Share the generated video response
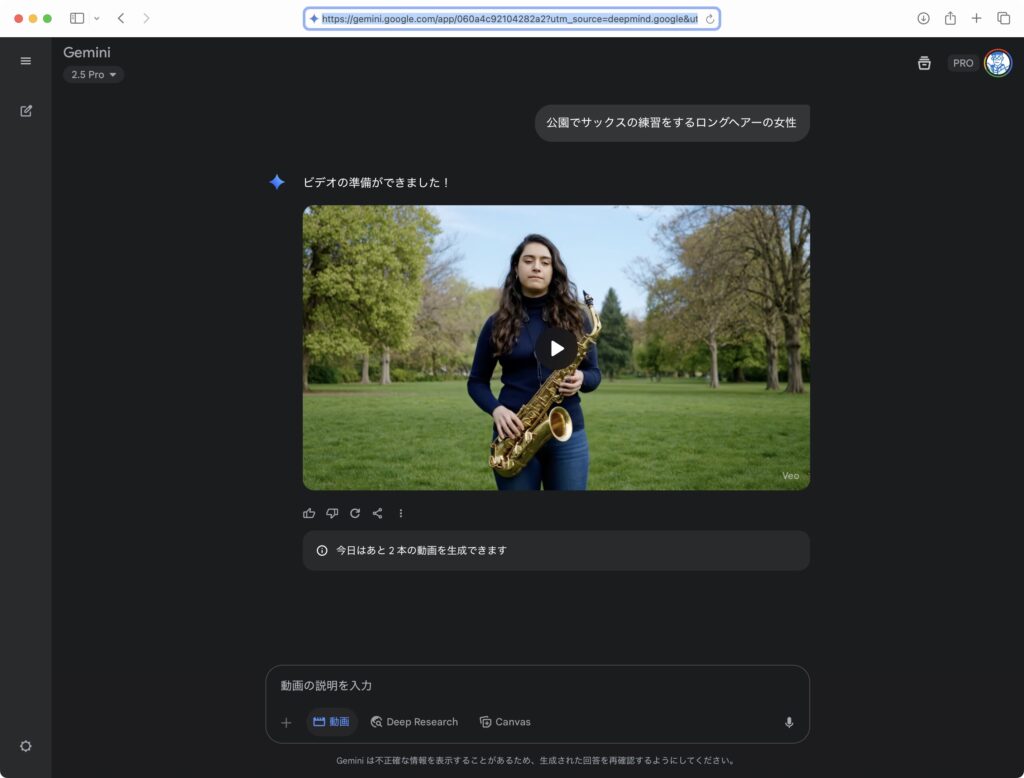This screenshot has width=1024, height=778. pos(378,513)
